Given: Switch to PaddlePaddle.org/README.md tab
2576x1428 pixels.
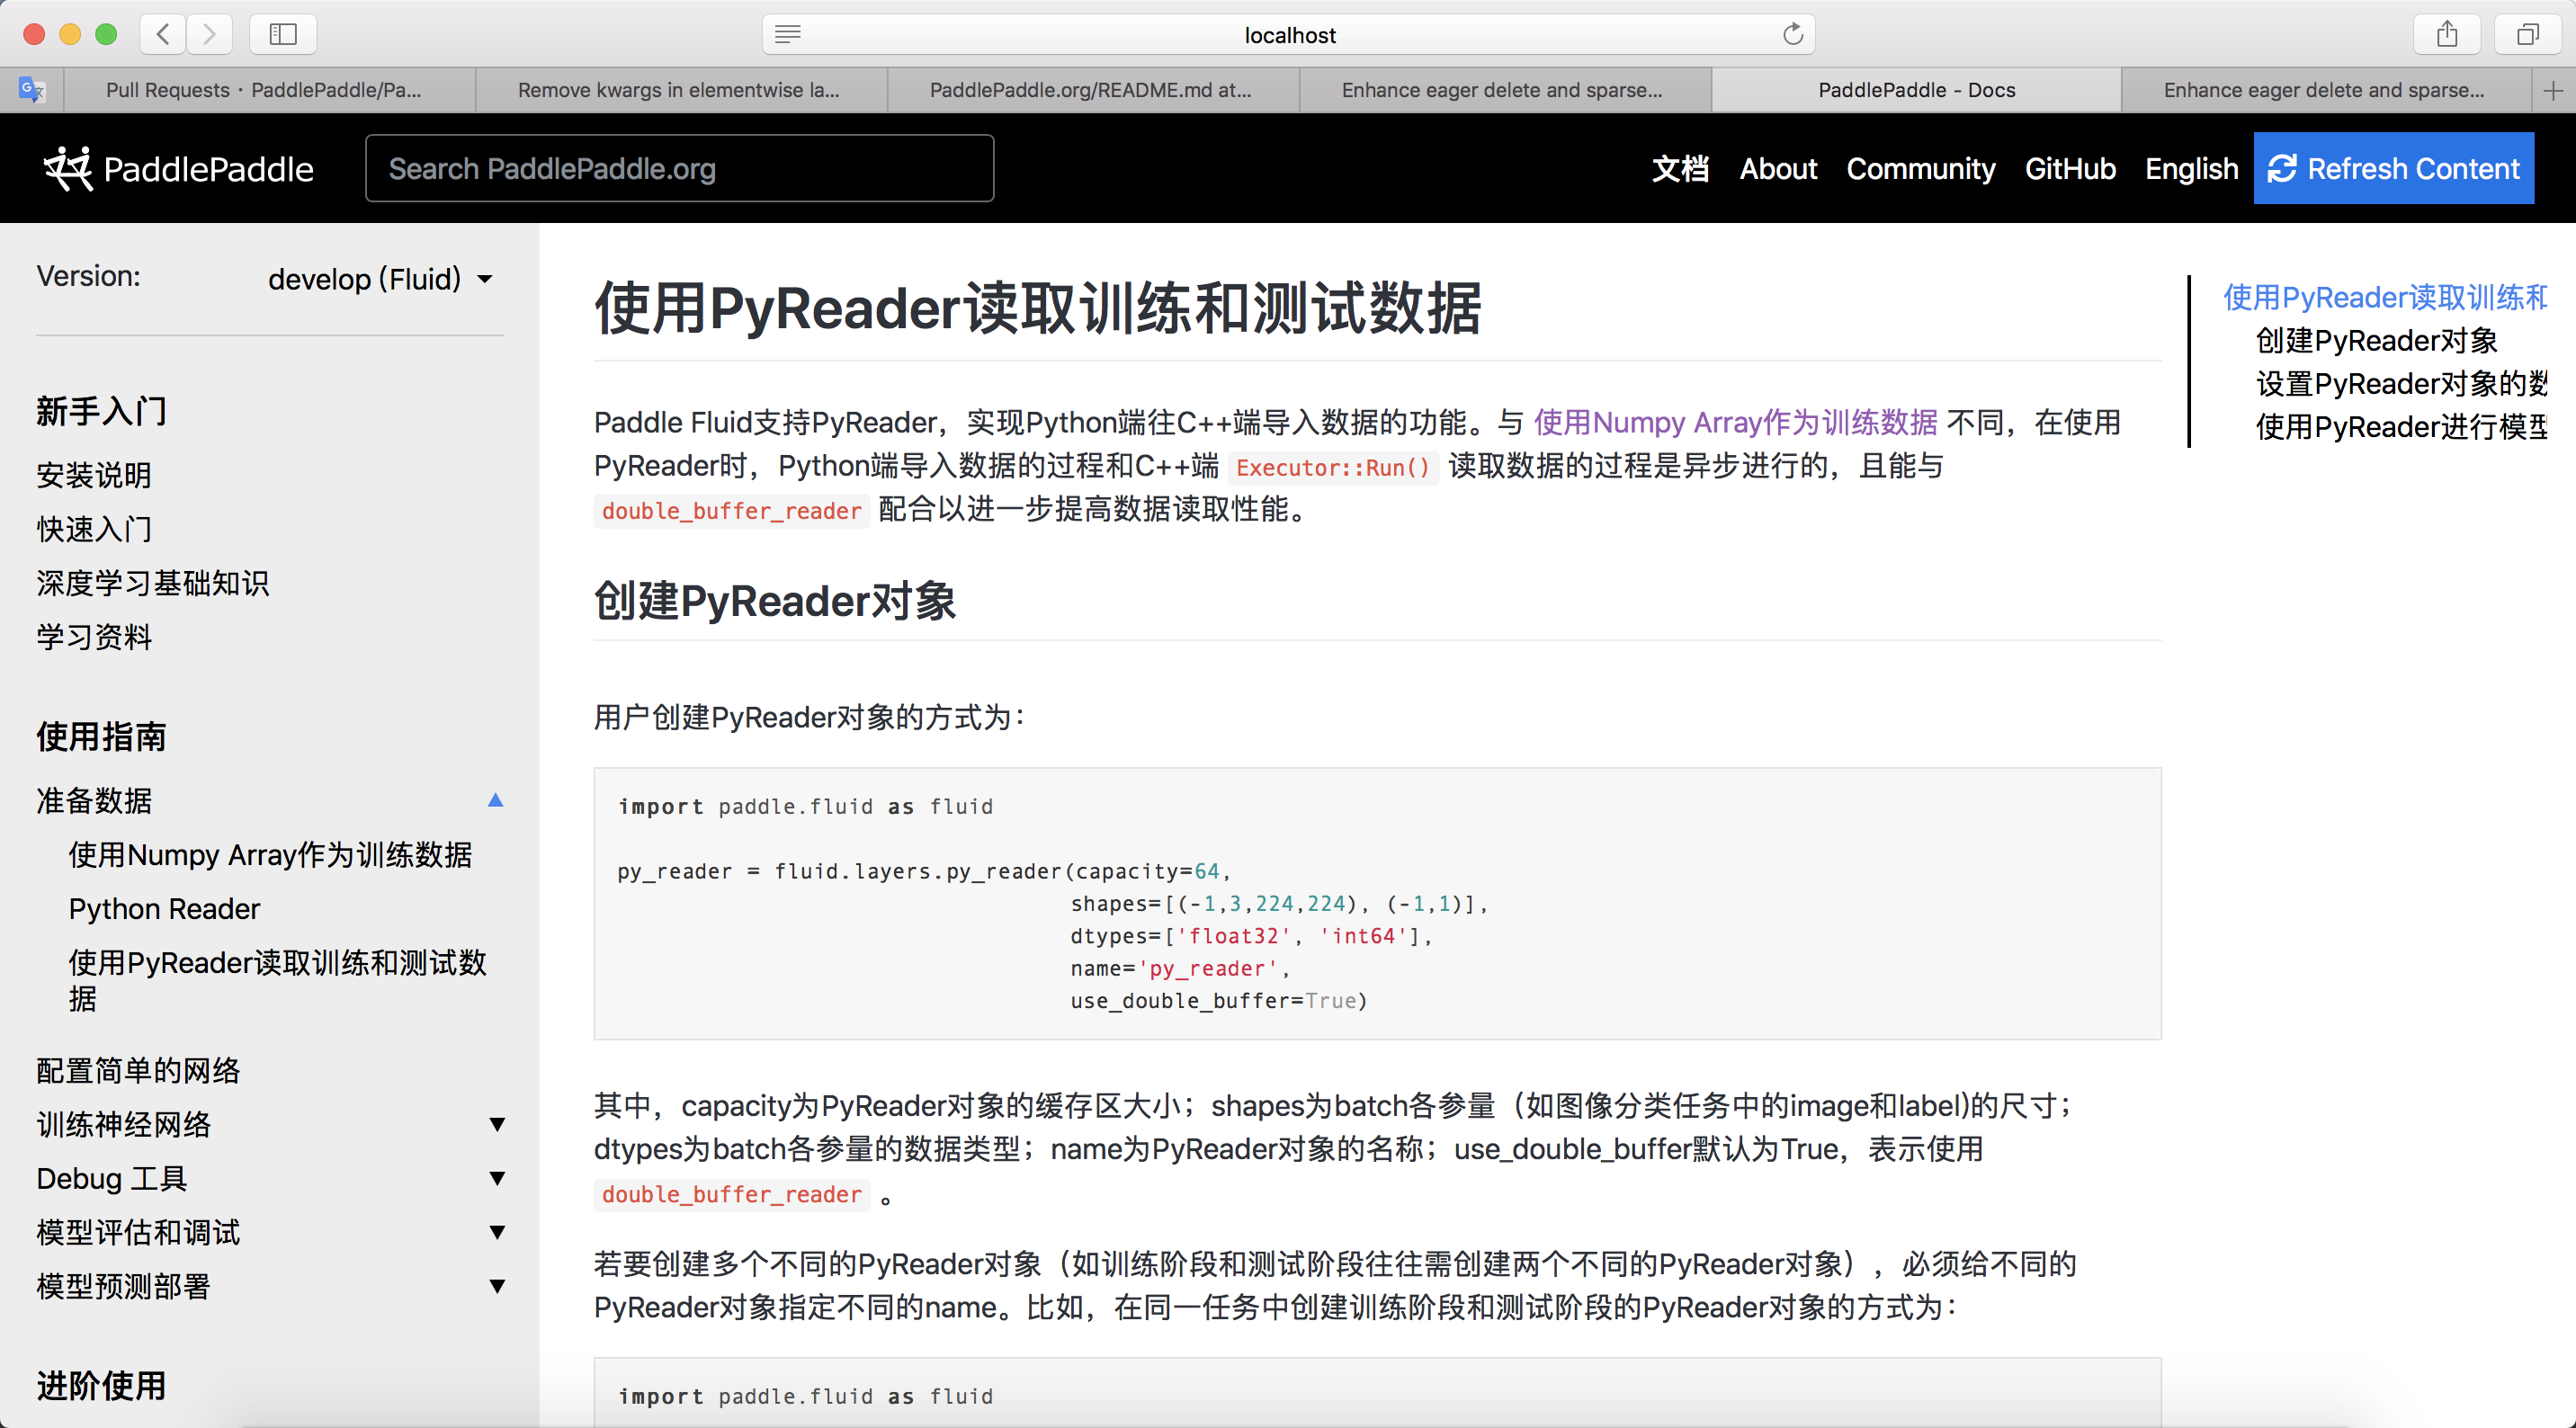Looking at the screenshot, I should pos(1093,91).
